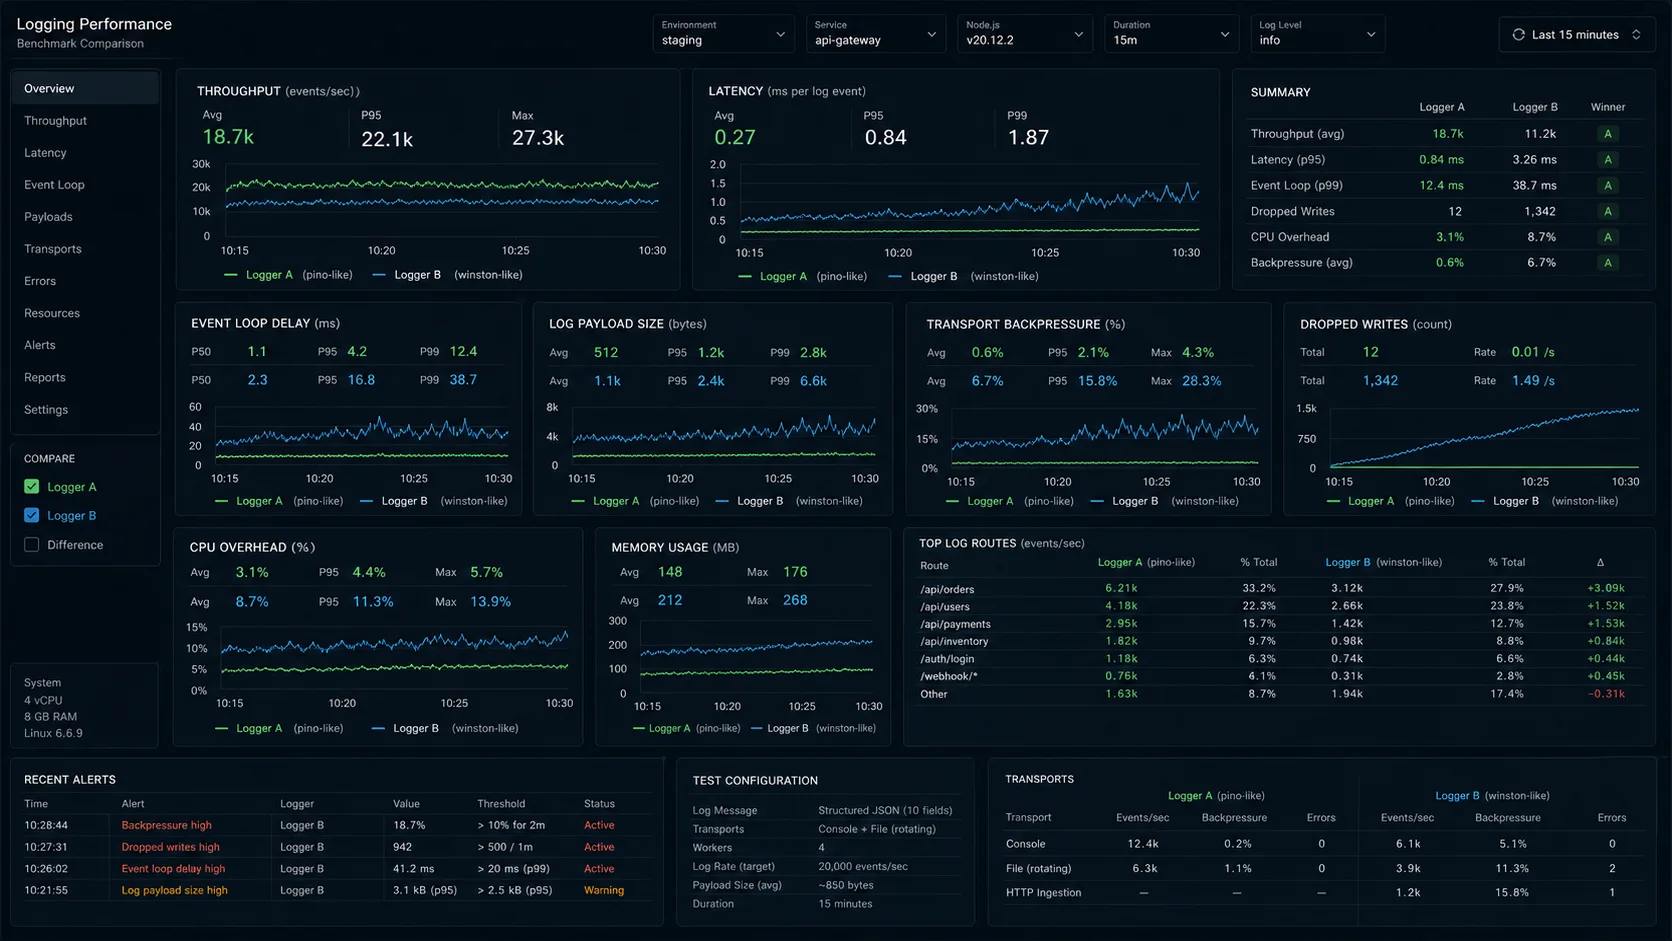Image resolution: width=1672 pixels, height=941 pixels.
Task: Open the Duration 15m dropdown
Action: [x=1172, y=33]
